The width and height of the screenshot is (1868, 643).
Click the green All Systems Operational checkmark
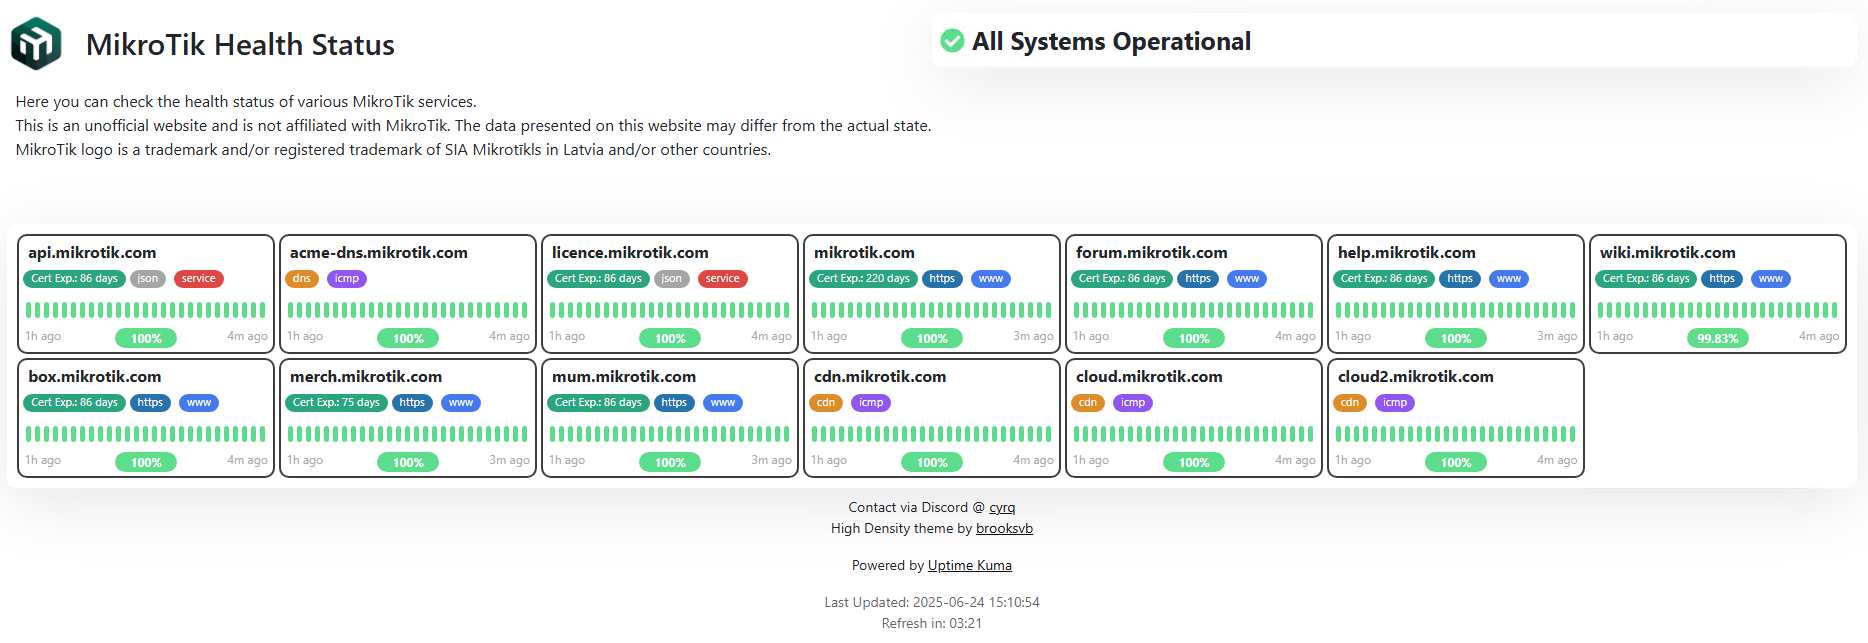953,41
